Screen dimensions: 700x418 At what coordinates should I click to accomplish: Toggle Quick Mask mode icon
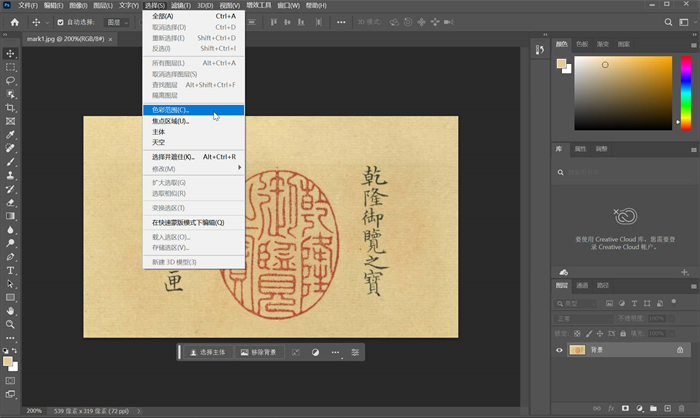pyautogui.click(x=11, y=380)
